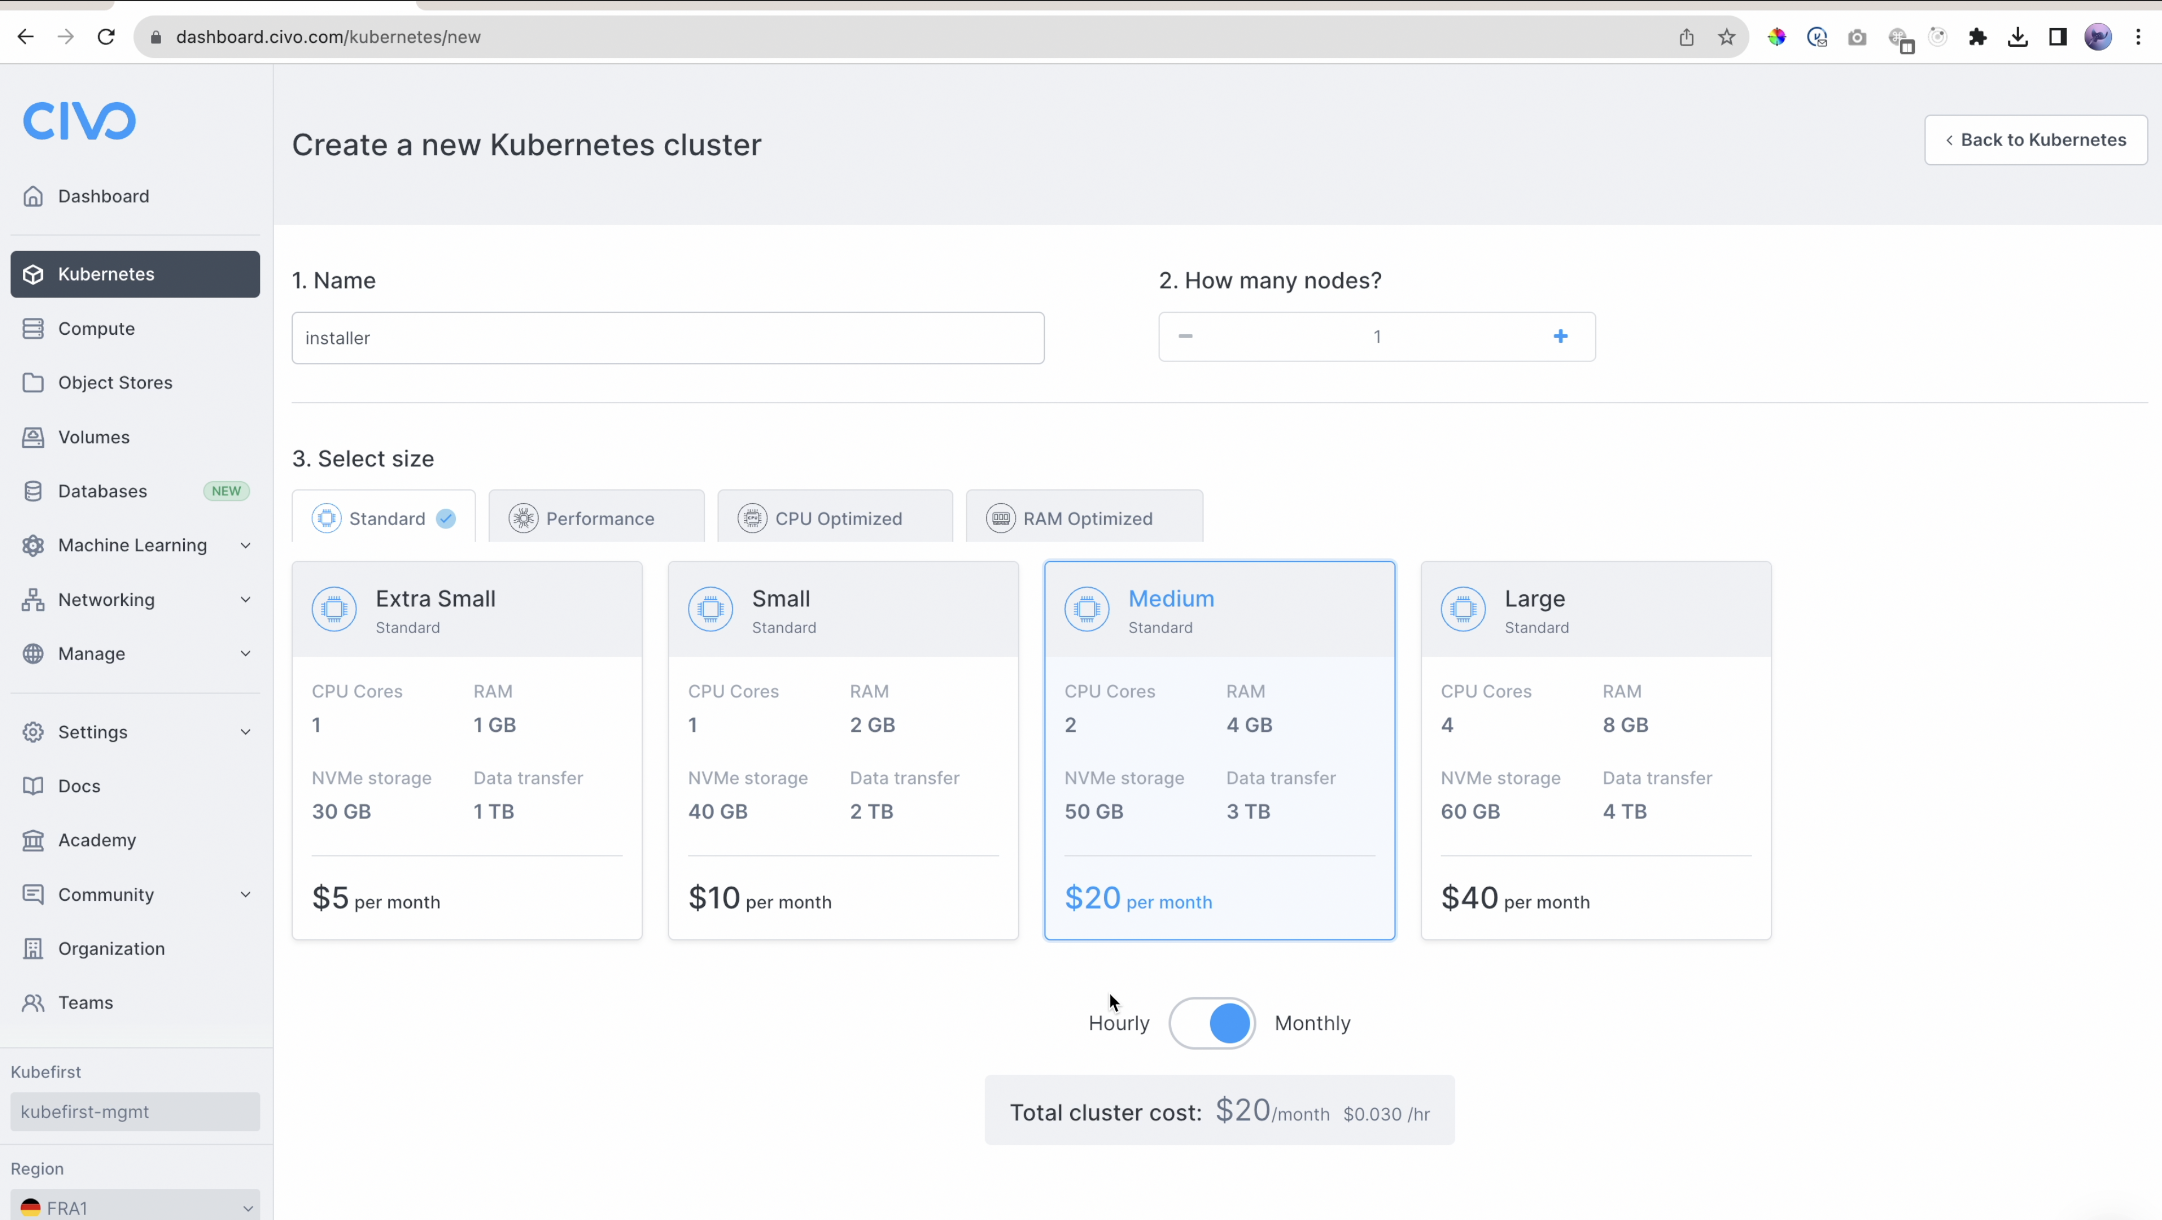Click Back to Kubernetes button
The width and height of the screenshot is (2162, 1220).
[x=2036, y=140]
